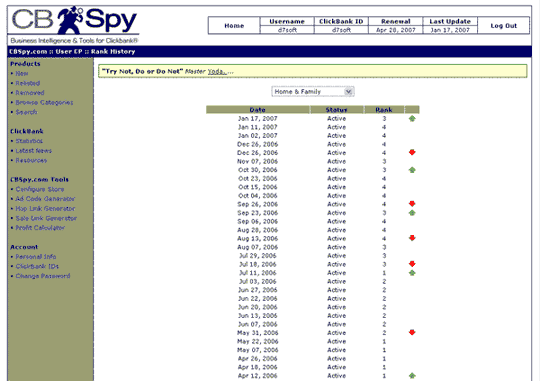Click the red down arrow for May 31, 2006
The image size is (540, 381).
(x=412, y=332)
